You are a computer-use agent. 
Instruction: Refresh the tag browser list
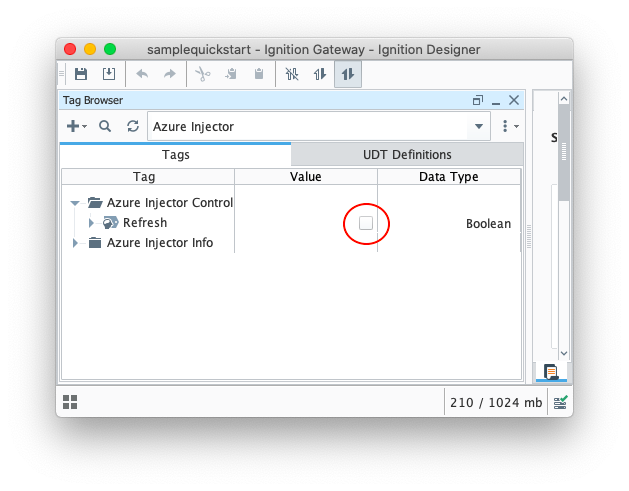[x=132, y=126]
